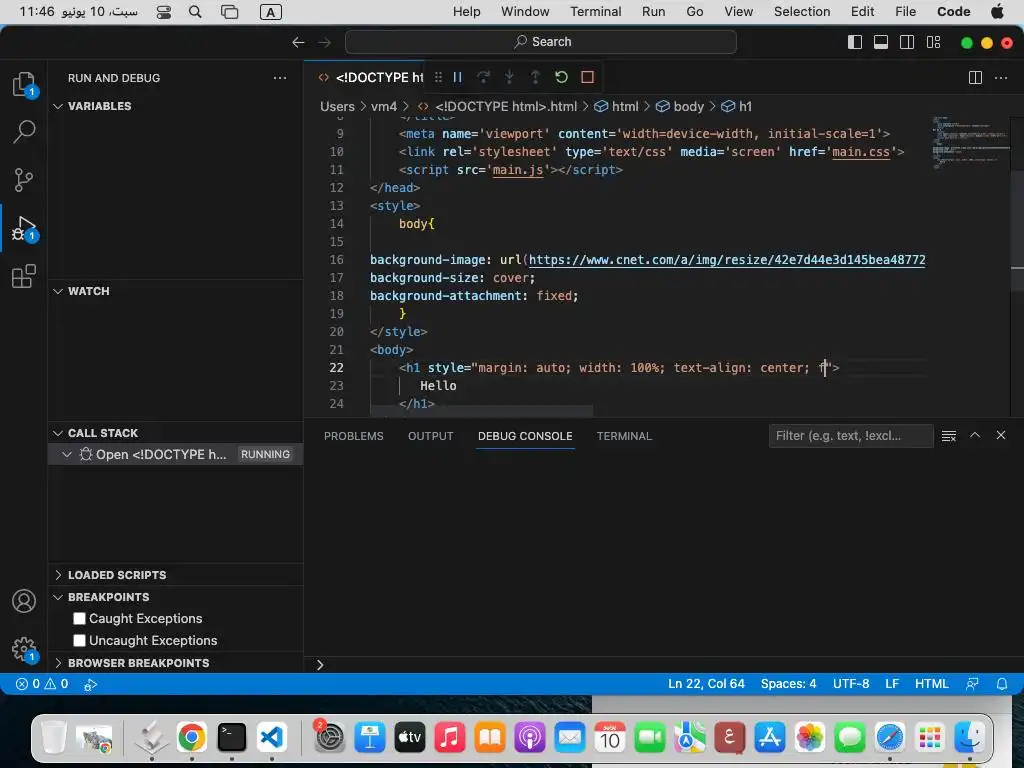Click the title bar Search box

pos(541,42)
